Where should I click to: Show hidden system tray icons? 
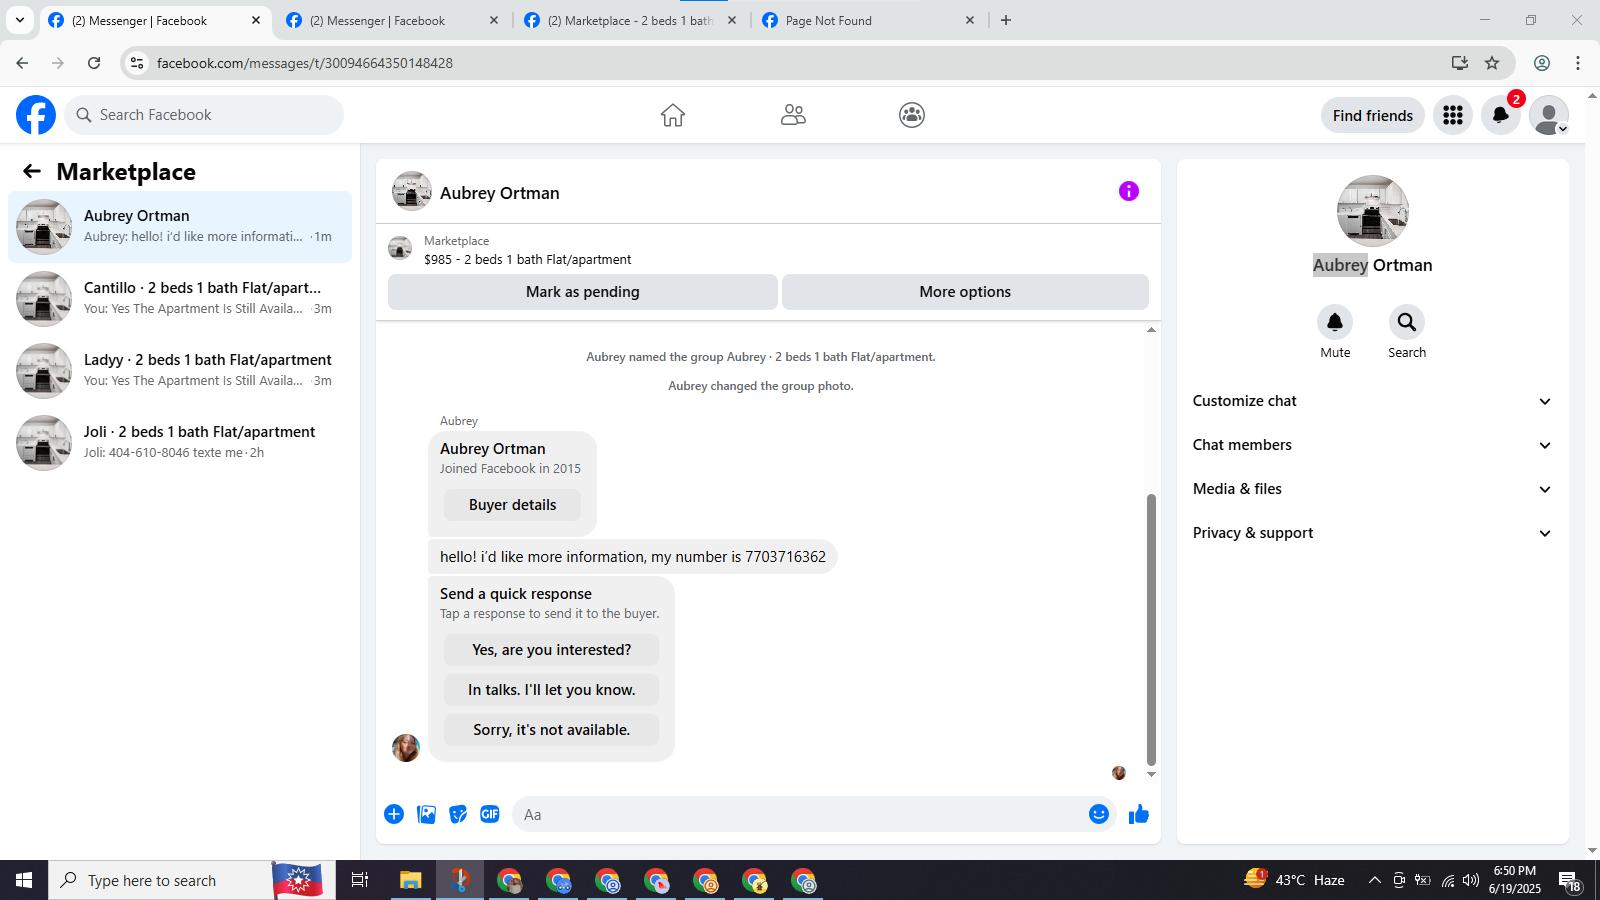(x=1375, y=880)
